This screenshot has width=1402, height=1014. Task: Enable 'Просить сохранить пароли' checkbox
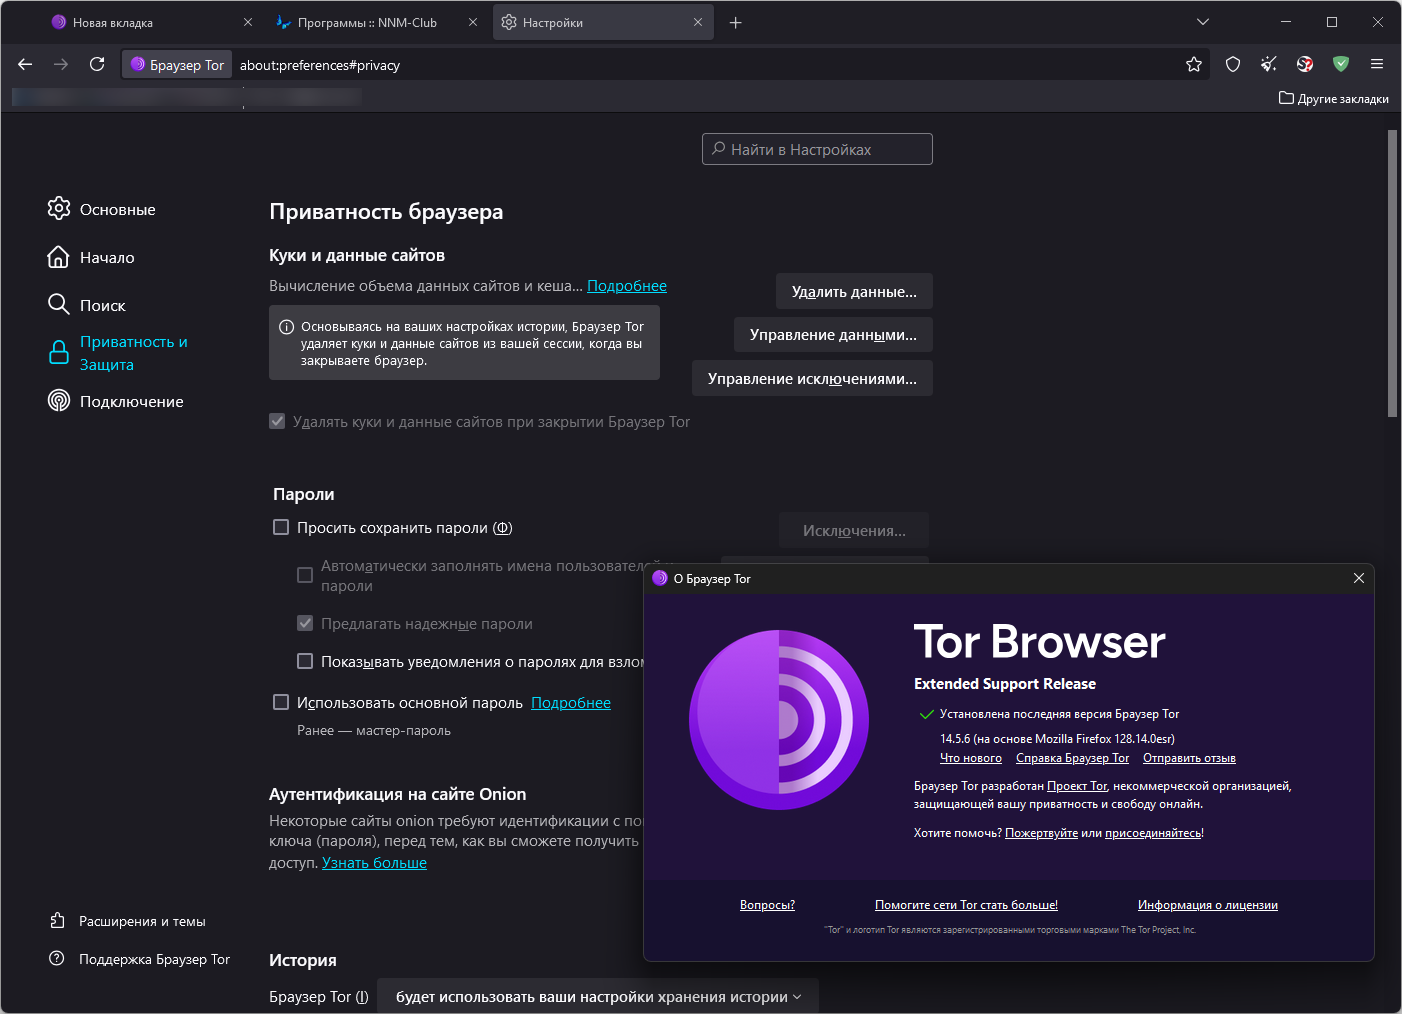tap(281, 527)
